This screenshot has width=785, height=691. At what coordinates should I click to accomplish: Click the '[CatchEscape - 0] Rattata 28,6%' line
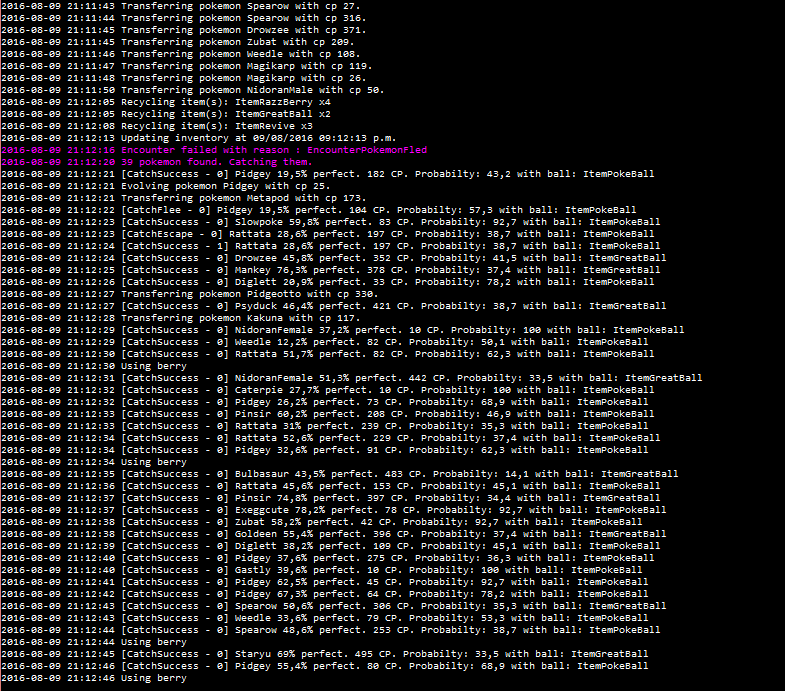[x=327, y=234]
